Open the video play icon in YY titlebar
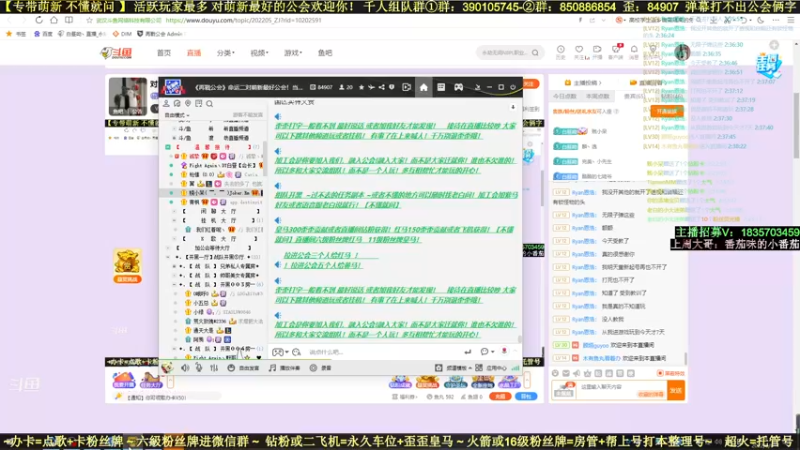Screen dimensions: 800x450 [x=406, y=87]
